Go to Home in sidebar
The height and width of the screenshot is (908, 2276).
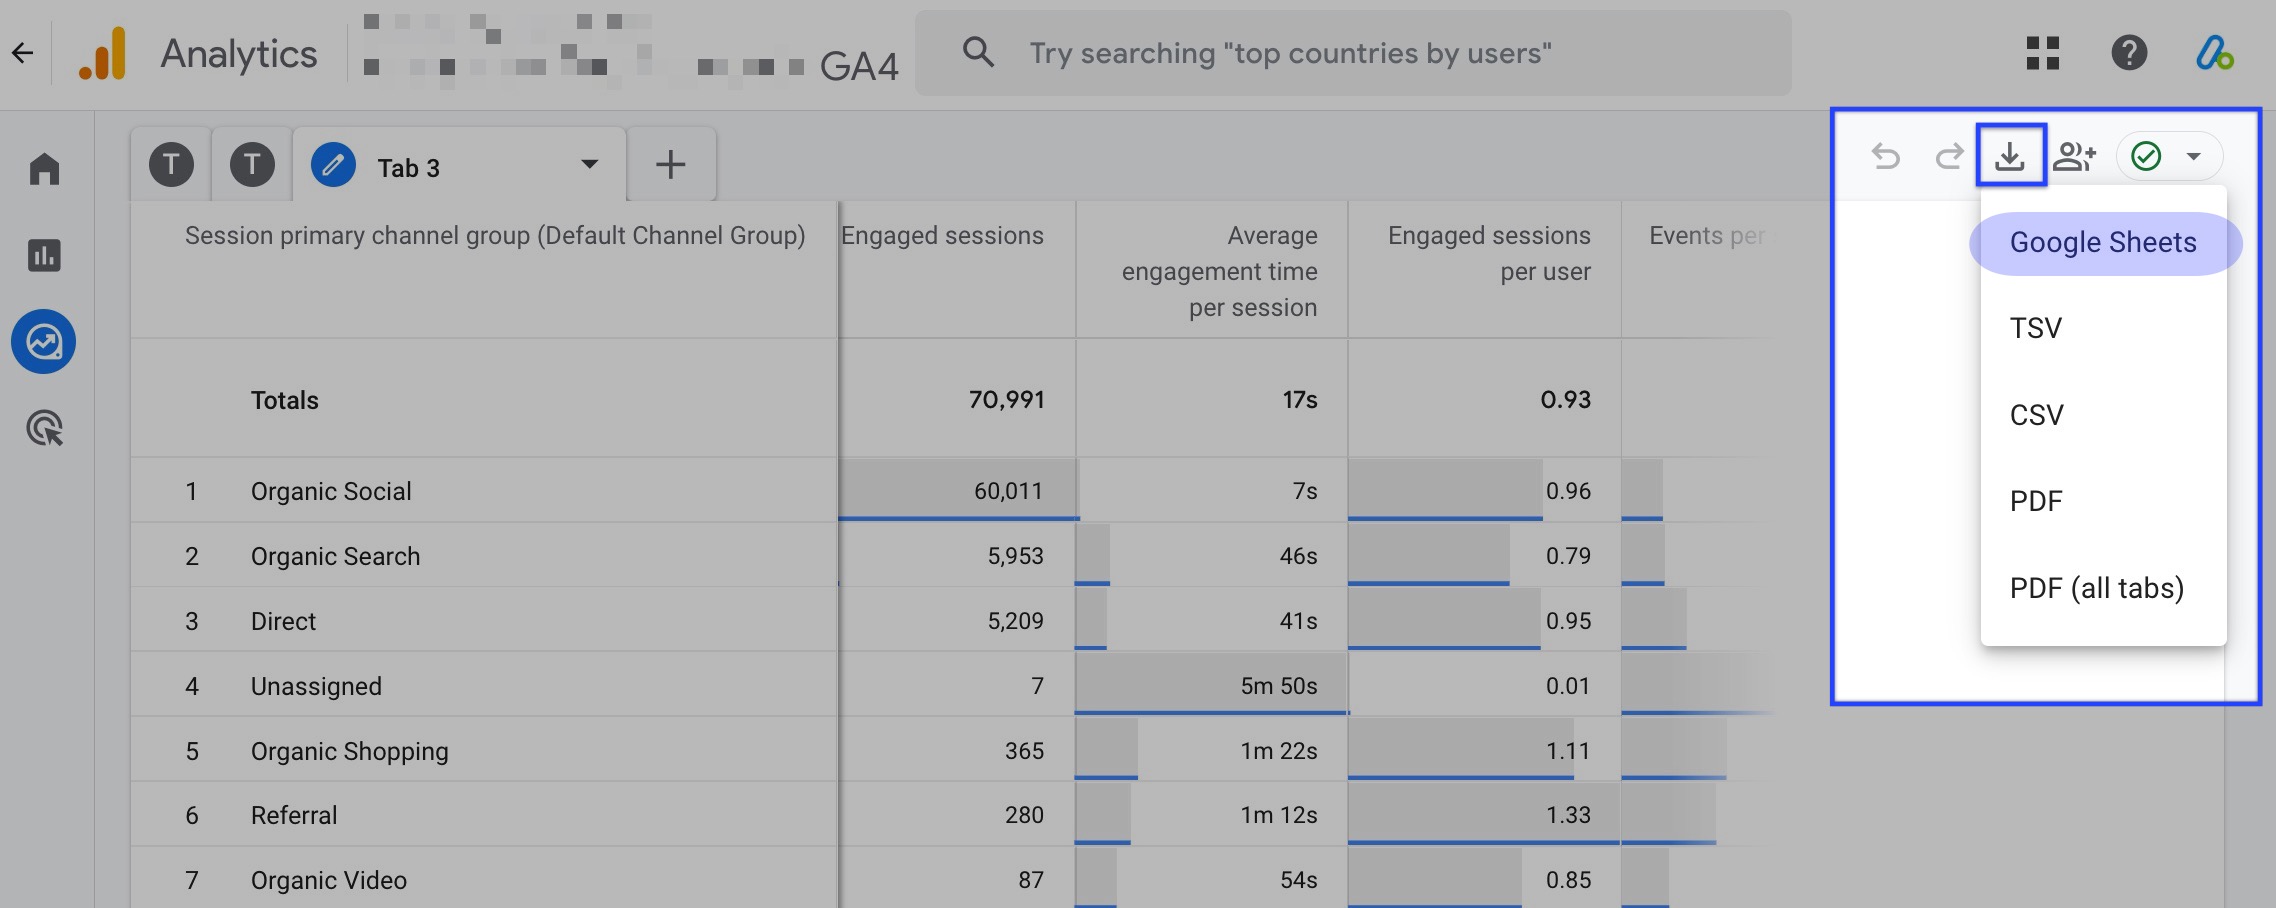tap(44, 168)
